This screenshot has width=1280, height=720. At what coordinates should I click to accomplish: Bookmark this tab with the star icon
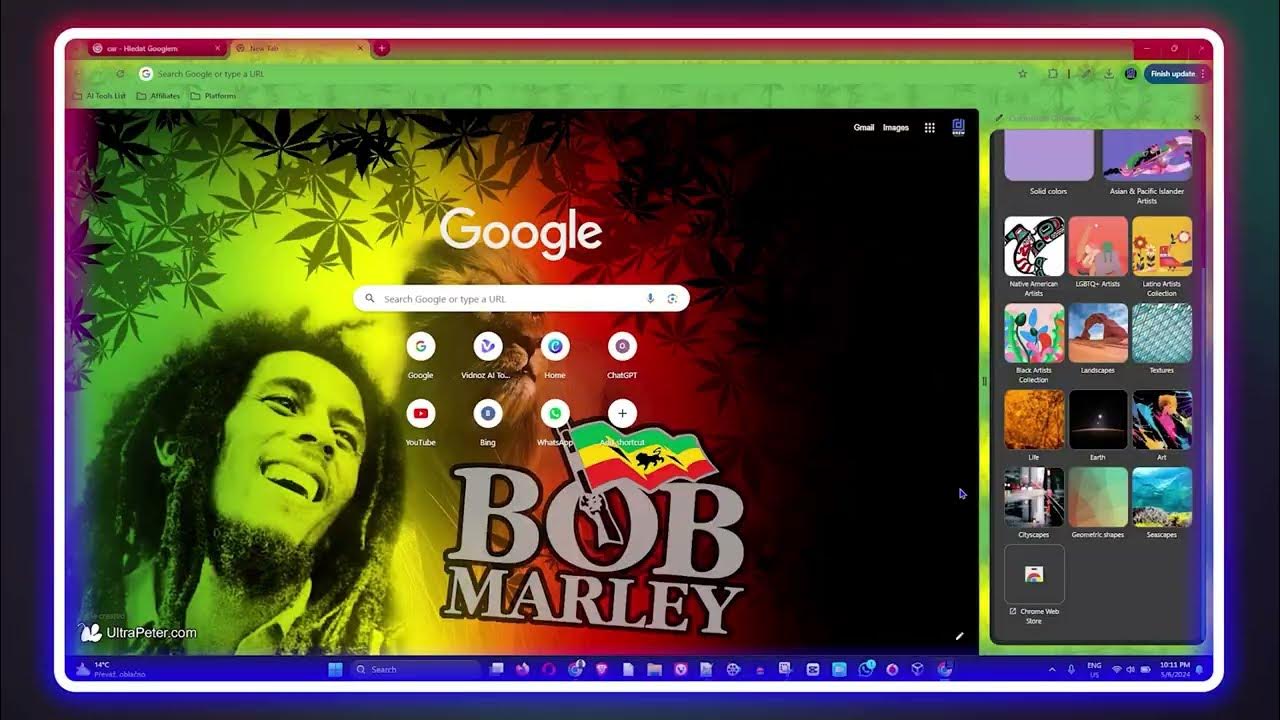(x=1022, y=73)
